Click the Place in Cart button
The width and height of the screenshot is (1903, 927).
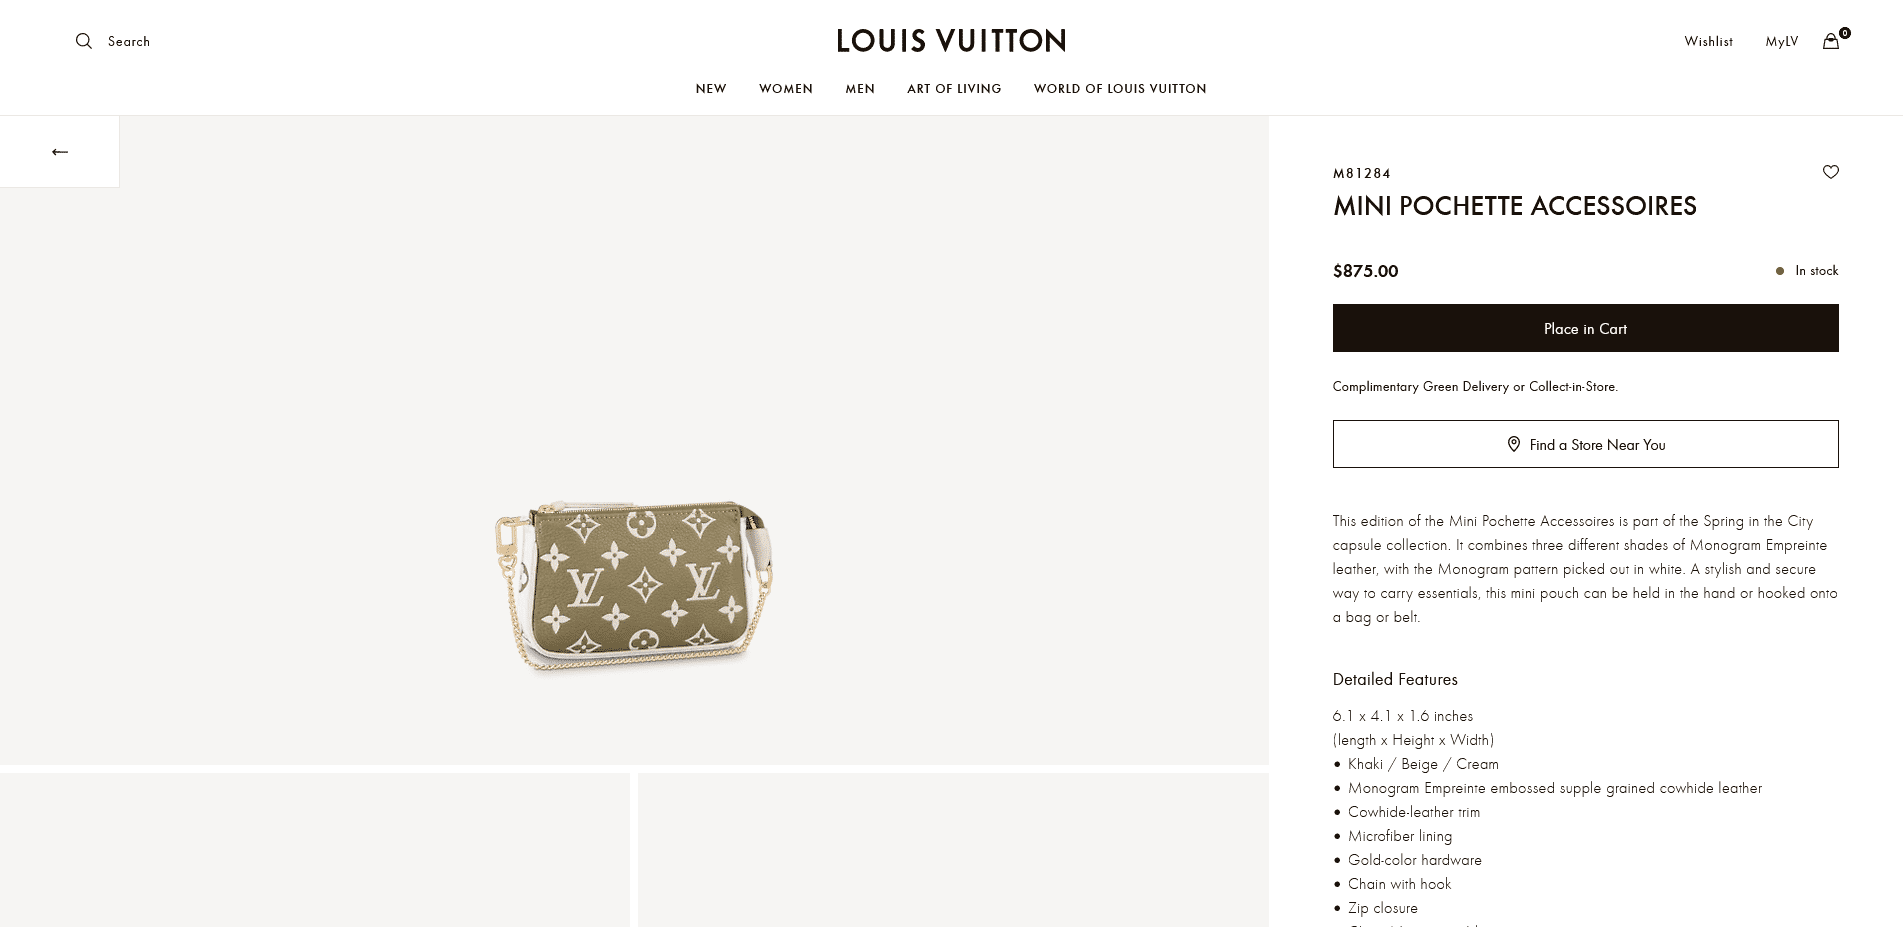1585,328
